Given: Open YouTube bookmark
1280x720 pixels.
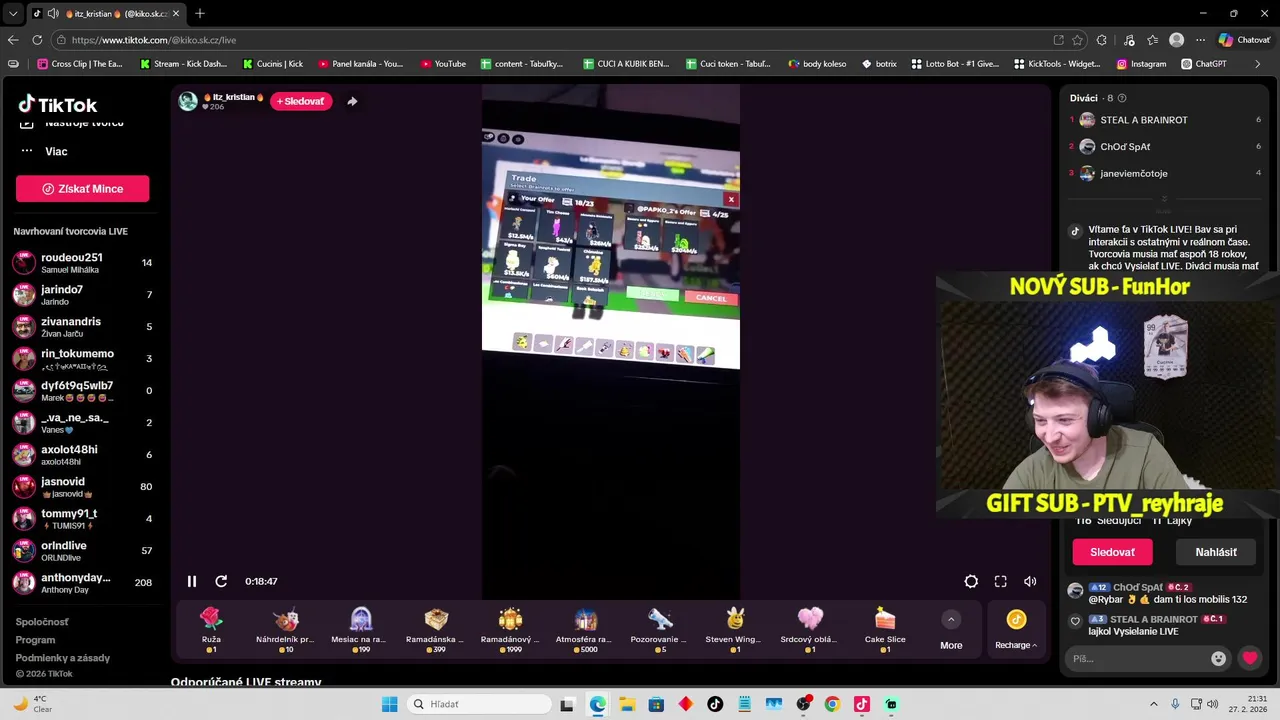Looking at the screenshot, I should pyautogui.click(x=443, y=64).
